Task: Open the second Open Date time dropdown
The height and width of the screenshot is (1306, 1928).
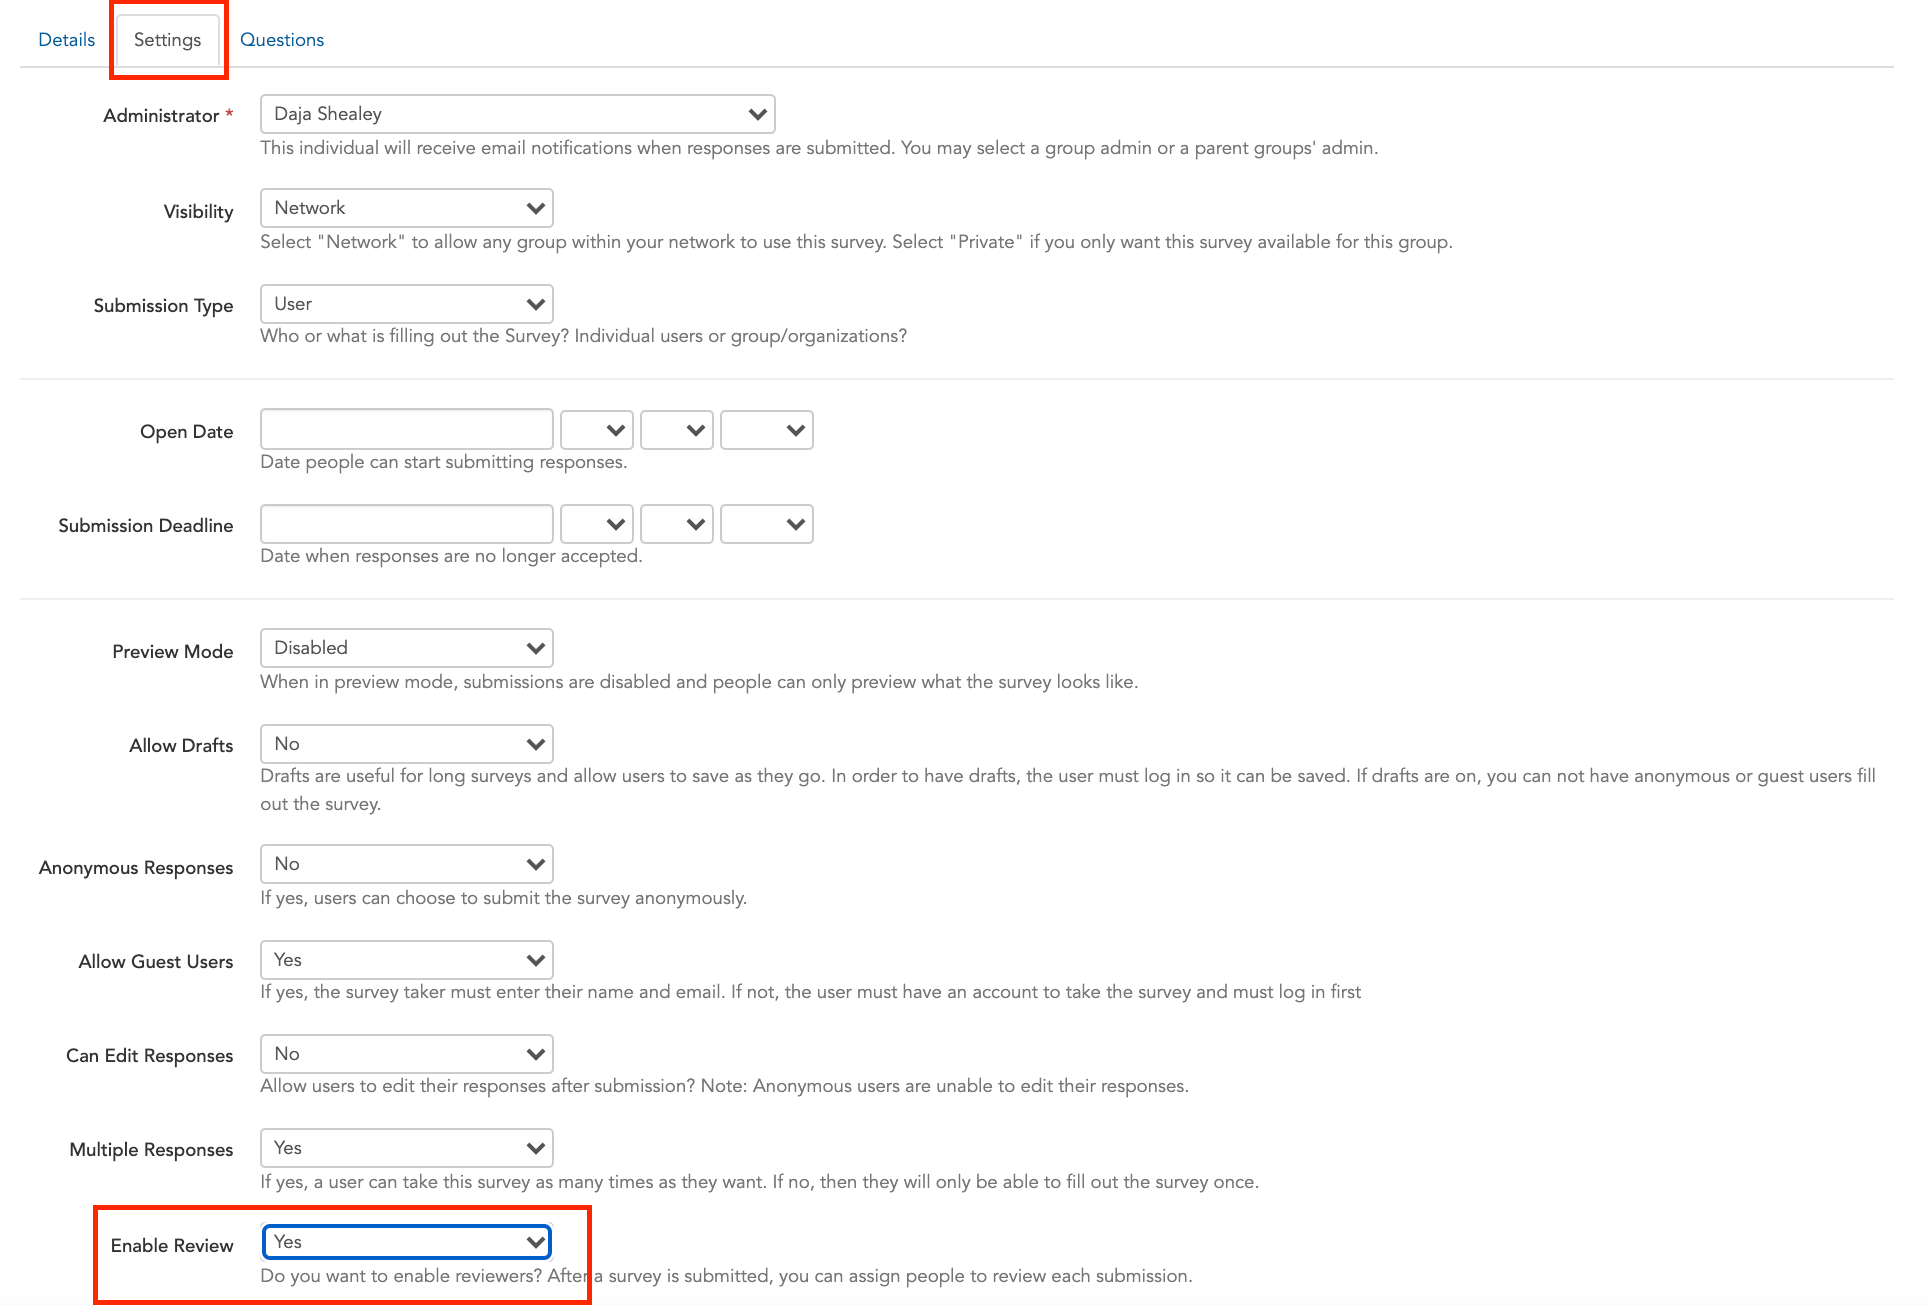Action: [677, 430]
